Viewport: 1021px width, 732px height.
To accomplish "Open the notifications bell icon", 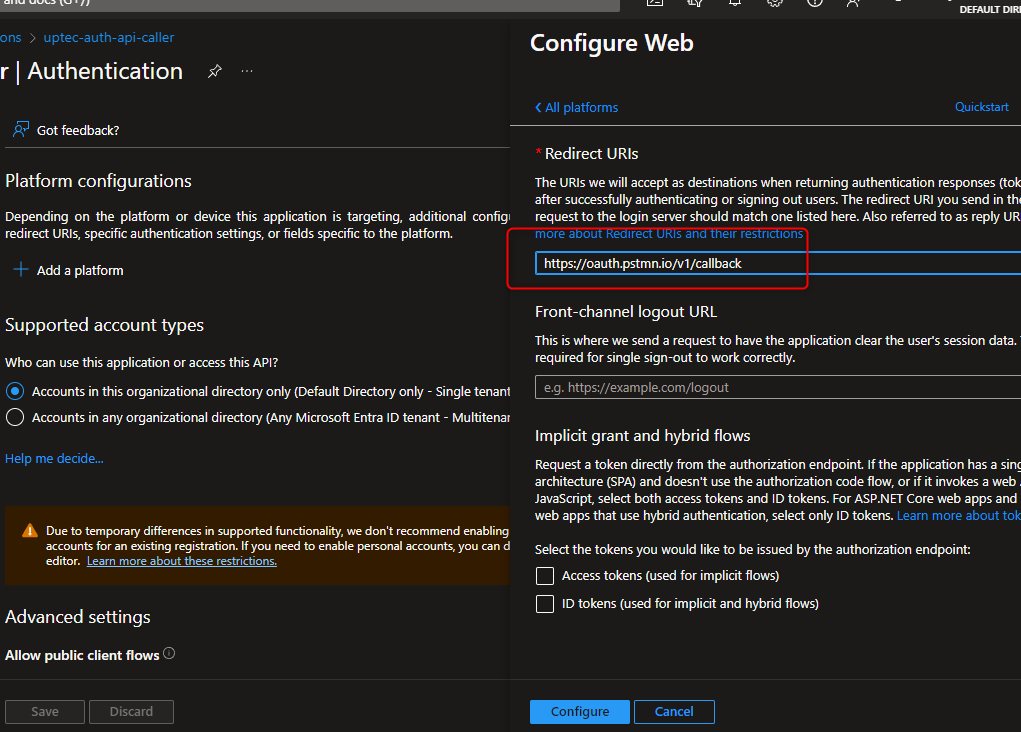I will (735, 3).
